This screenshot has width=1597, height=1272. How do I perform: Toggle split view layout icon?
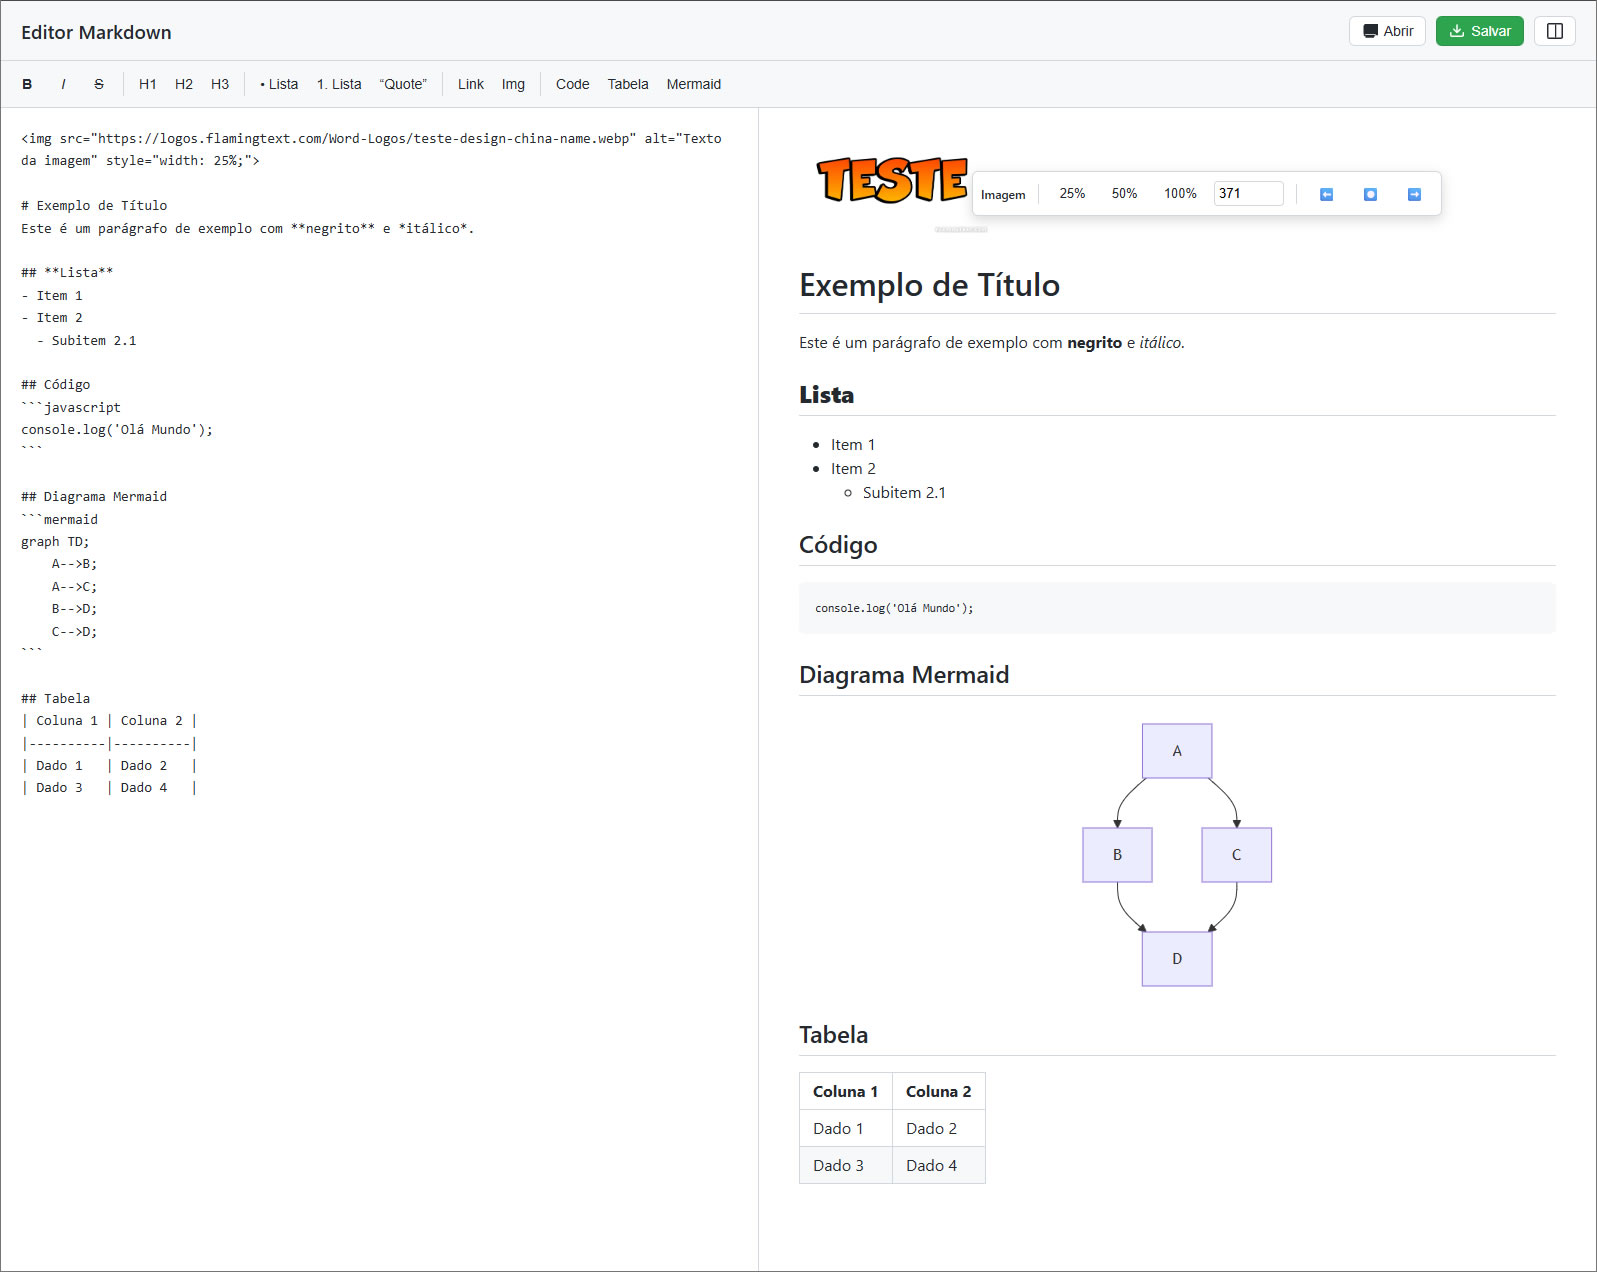click(1555, 31)
